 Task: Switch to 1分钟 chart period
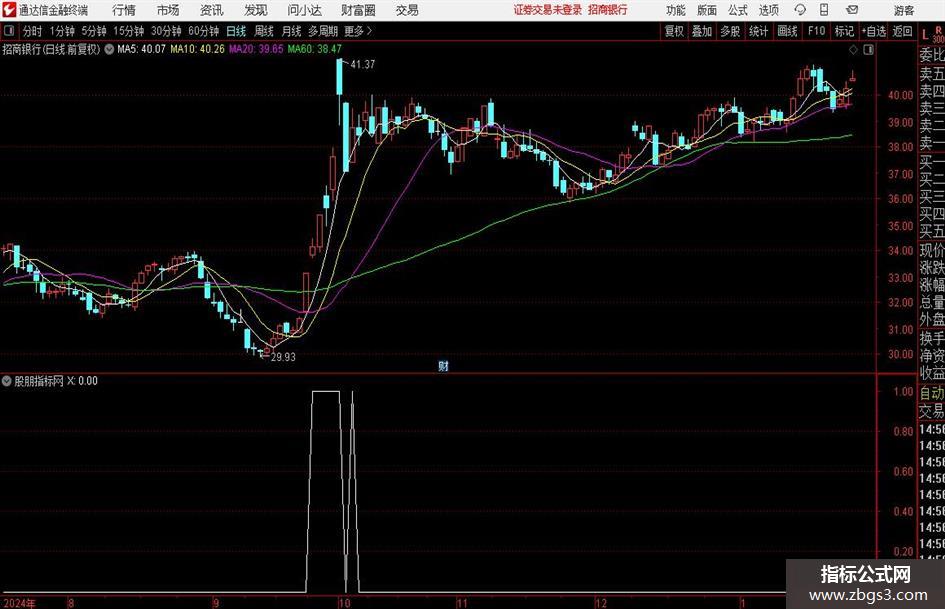coord(62,31)
